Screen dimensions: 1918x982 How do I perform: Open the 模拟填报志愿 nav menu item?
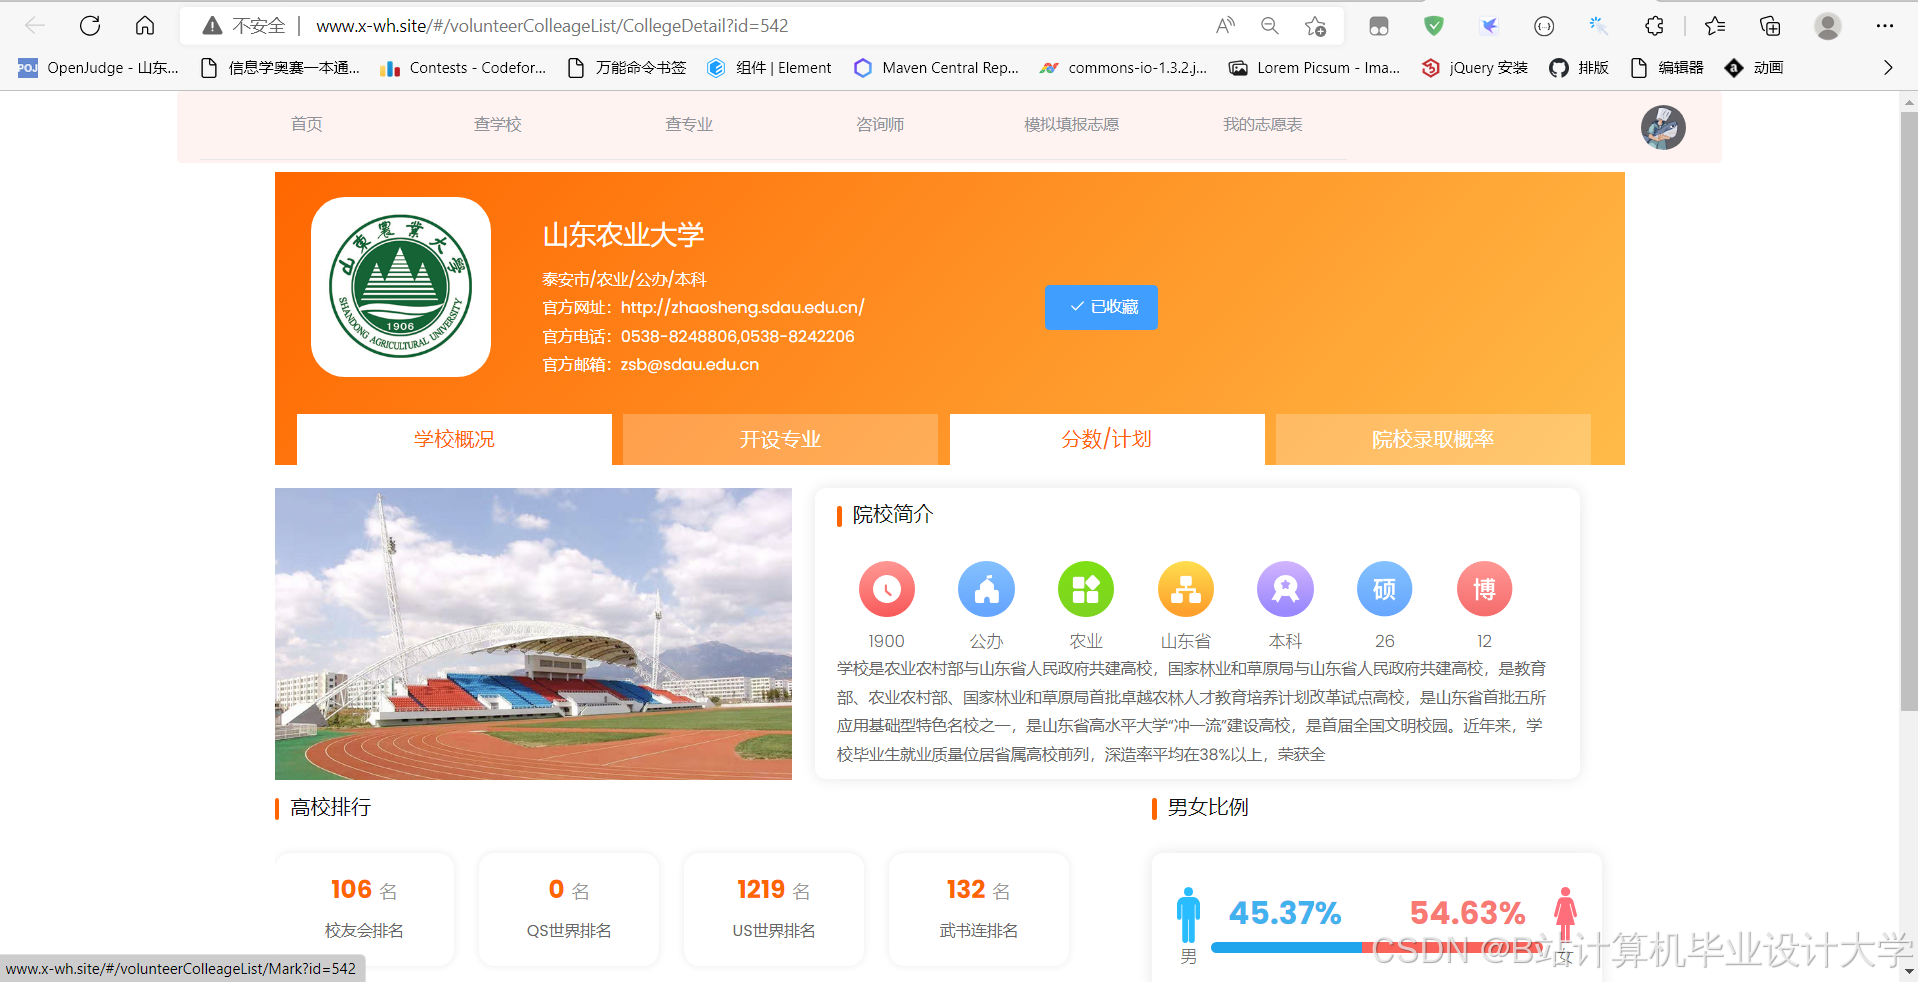pos(1071,124)
